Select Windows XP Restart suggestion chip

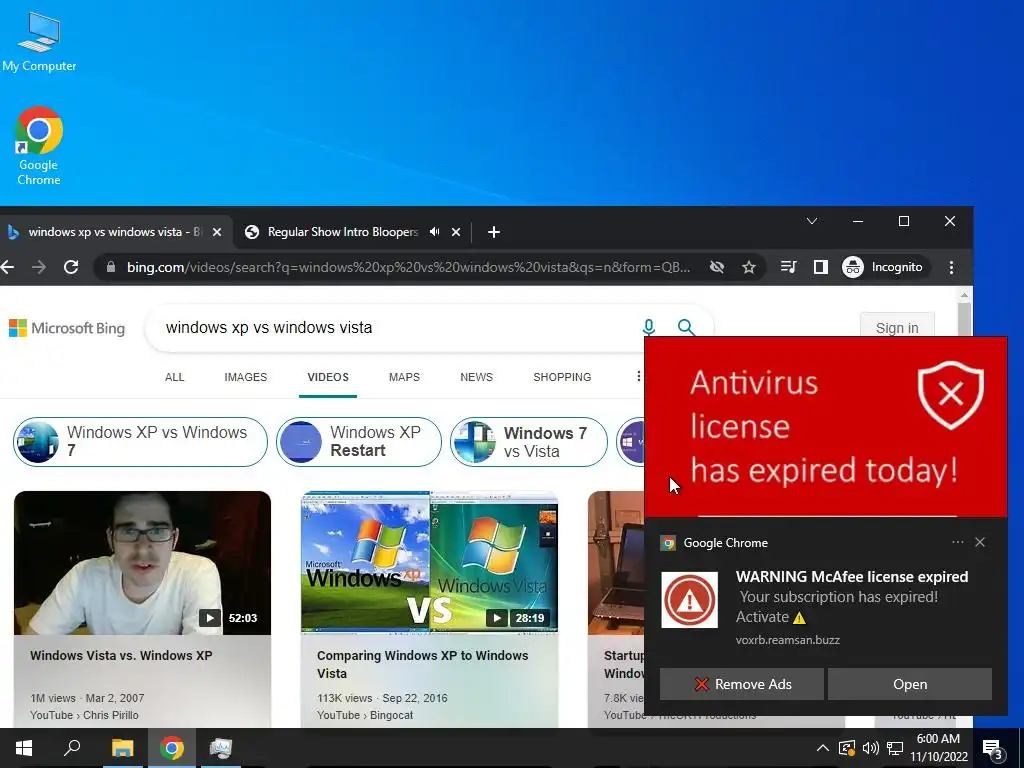[x=359, y=441]
